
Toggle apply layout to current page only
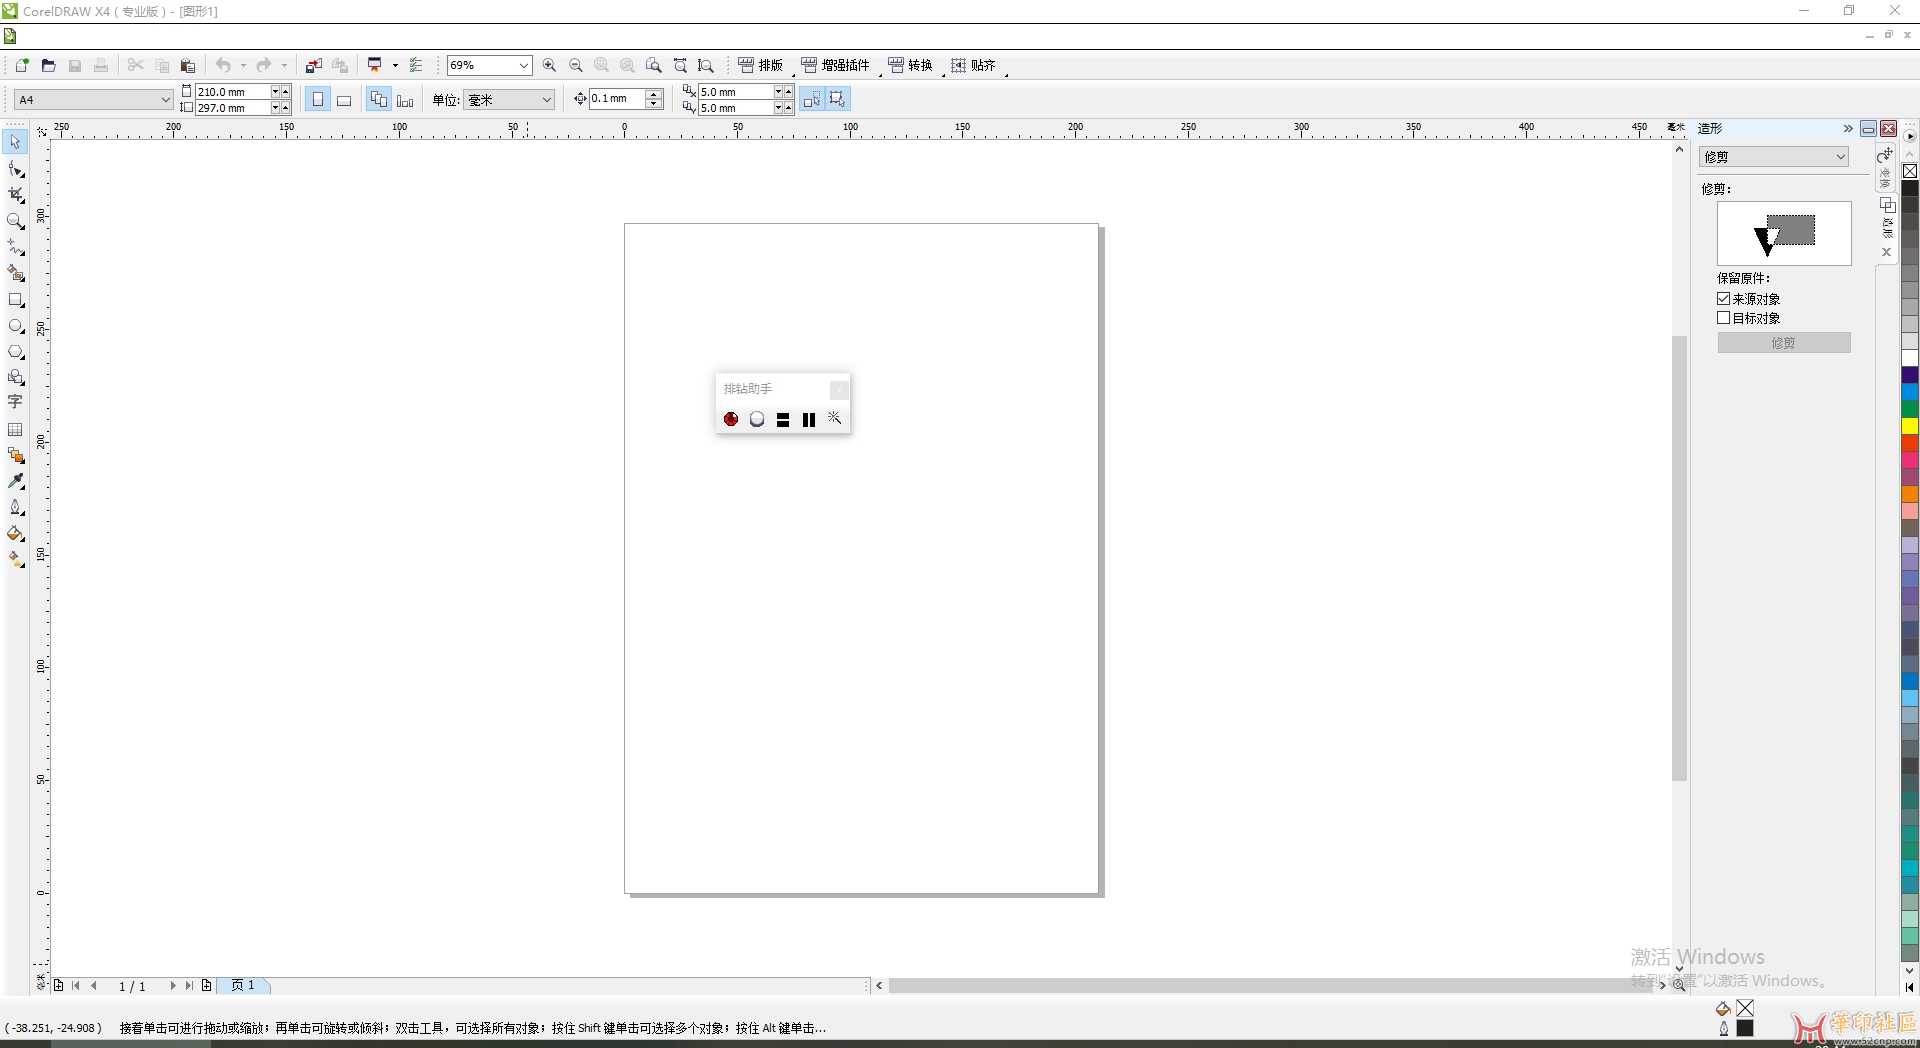pos(405,99)
